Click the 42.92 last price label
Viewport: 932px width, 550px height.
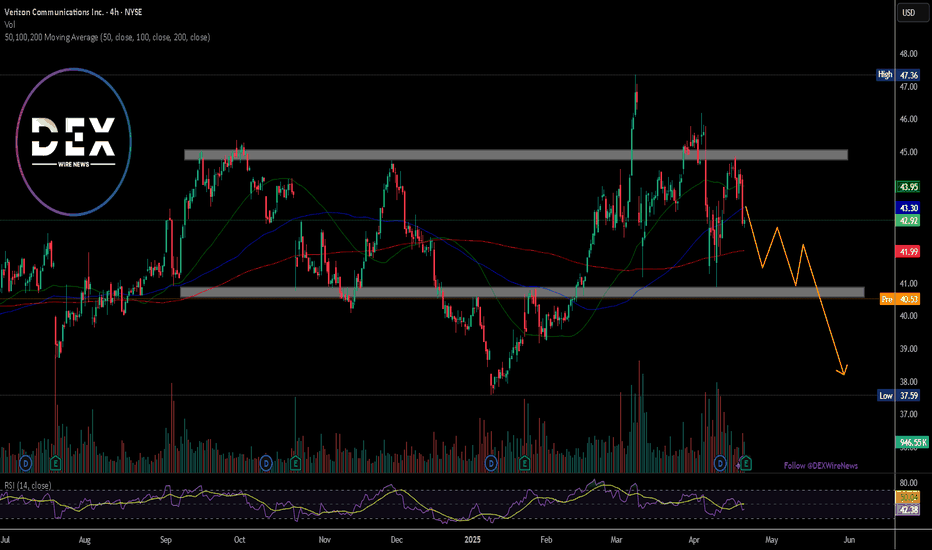coord(908,221)
